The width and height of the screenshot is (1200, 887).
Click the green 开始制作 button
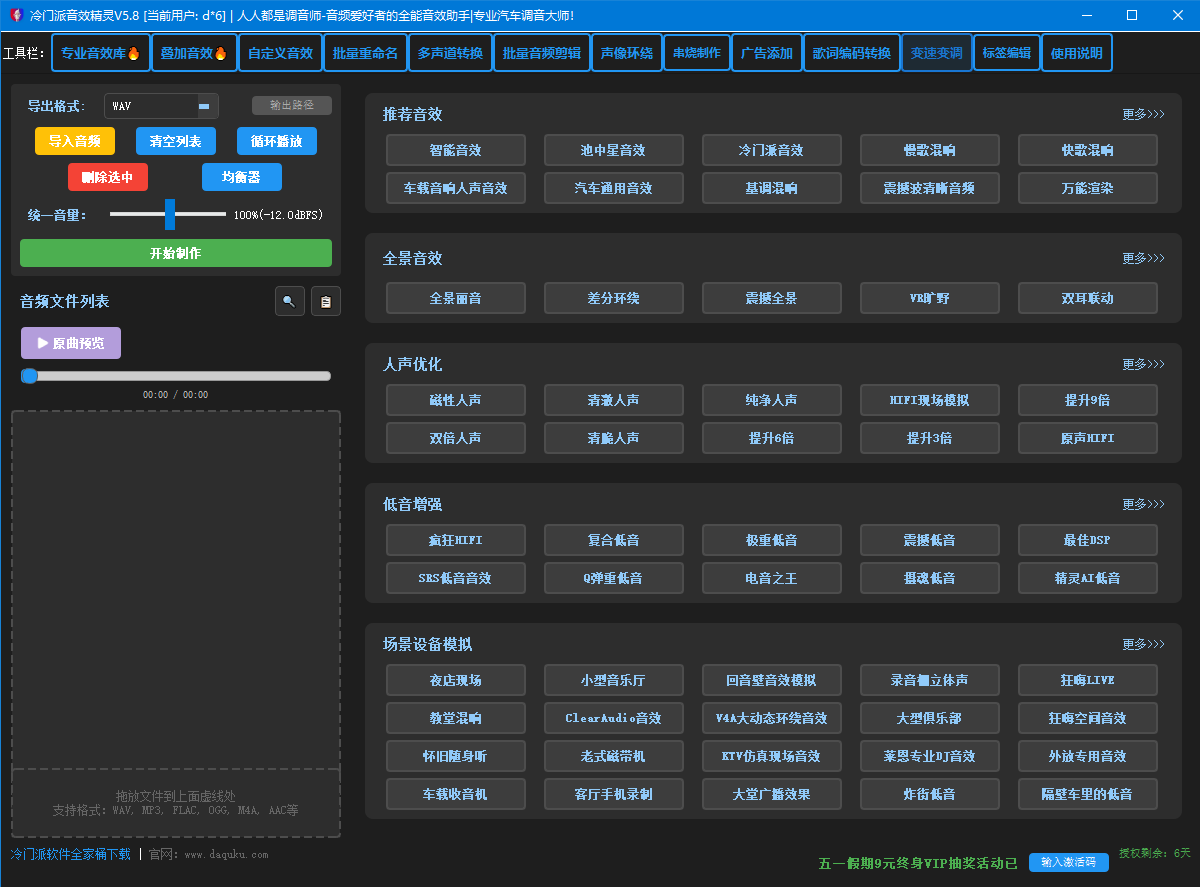pos(176,253)
